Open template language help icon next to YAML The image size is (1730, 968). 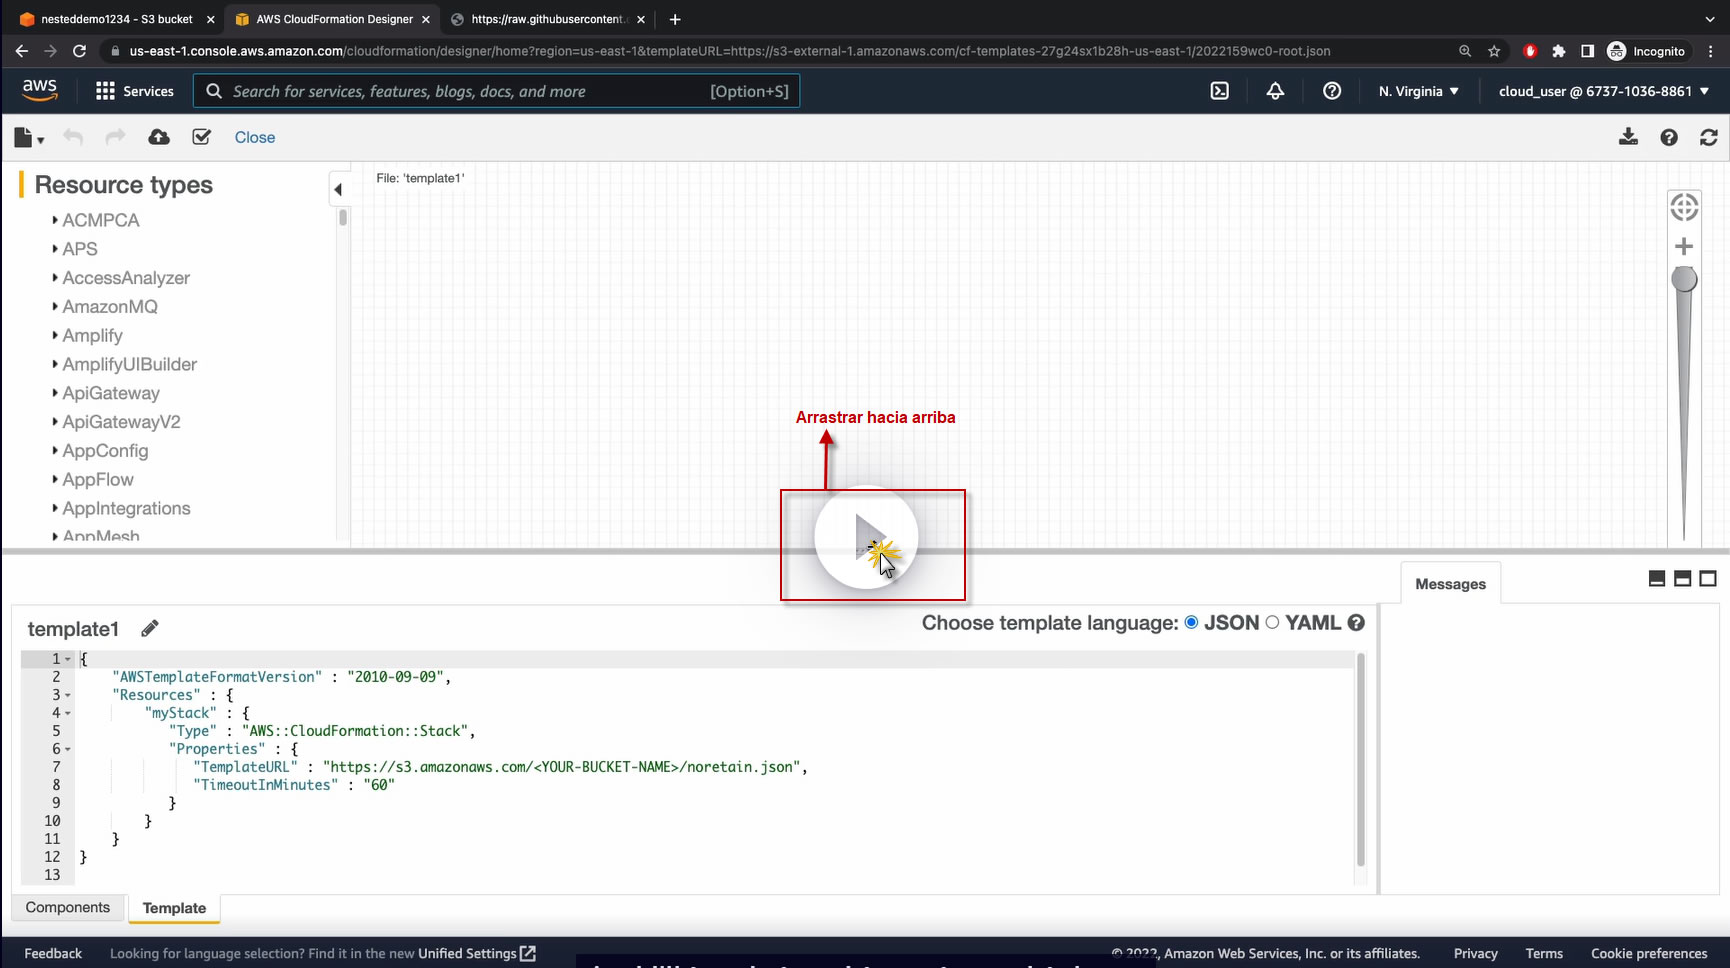point(1356,623)
